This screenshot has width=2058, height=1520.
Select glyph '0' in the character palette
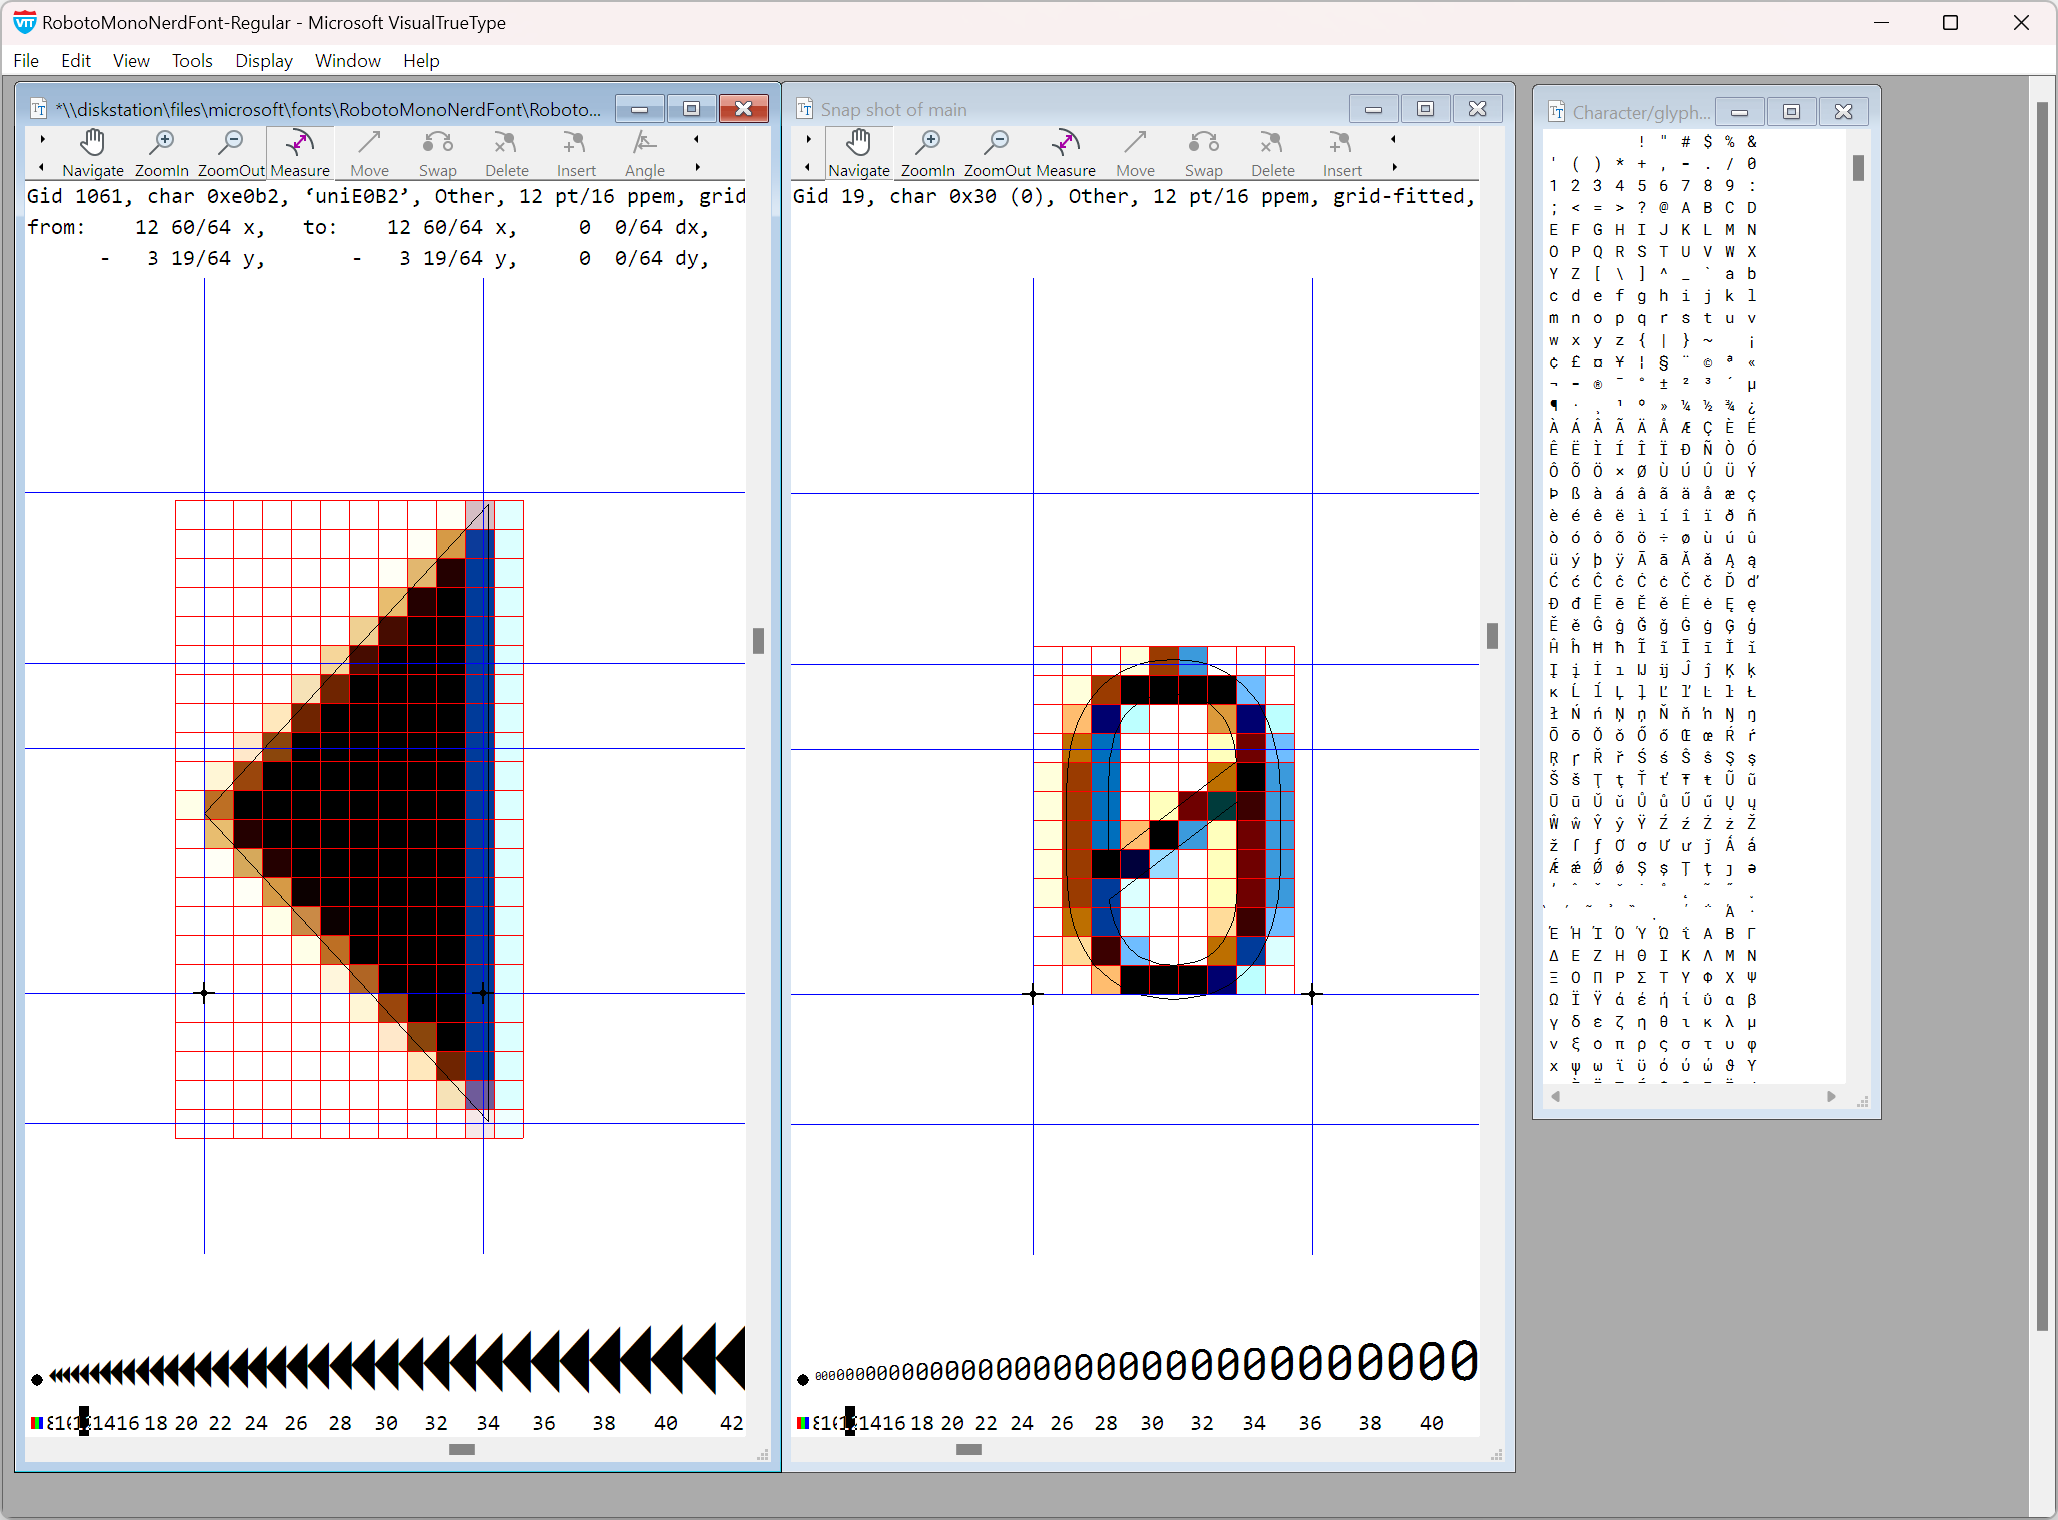click(x=1751, y=163)
